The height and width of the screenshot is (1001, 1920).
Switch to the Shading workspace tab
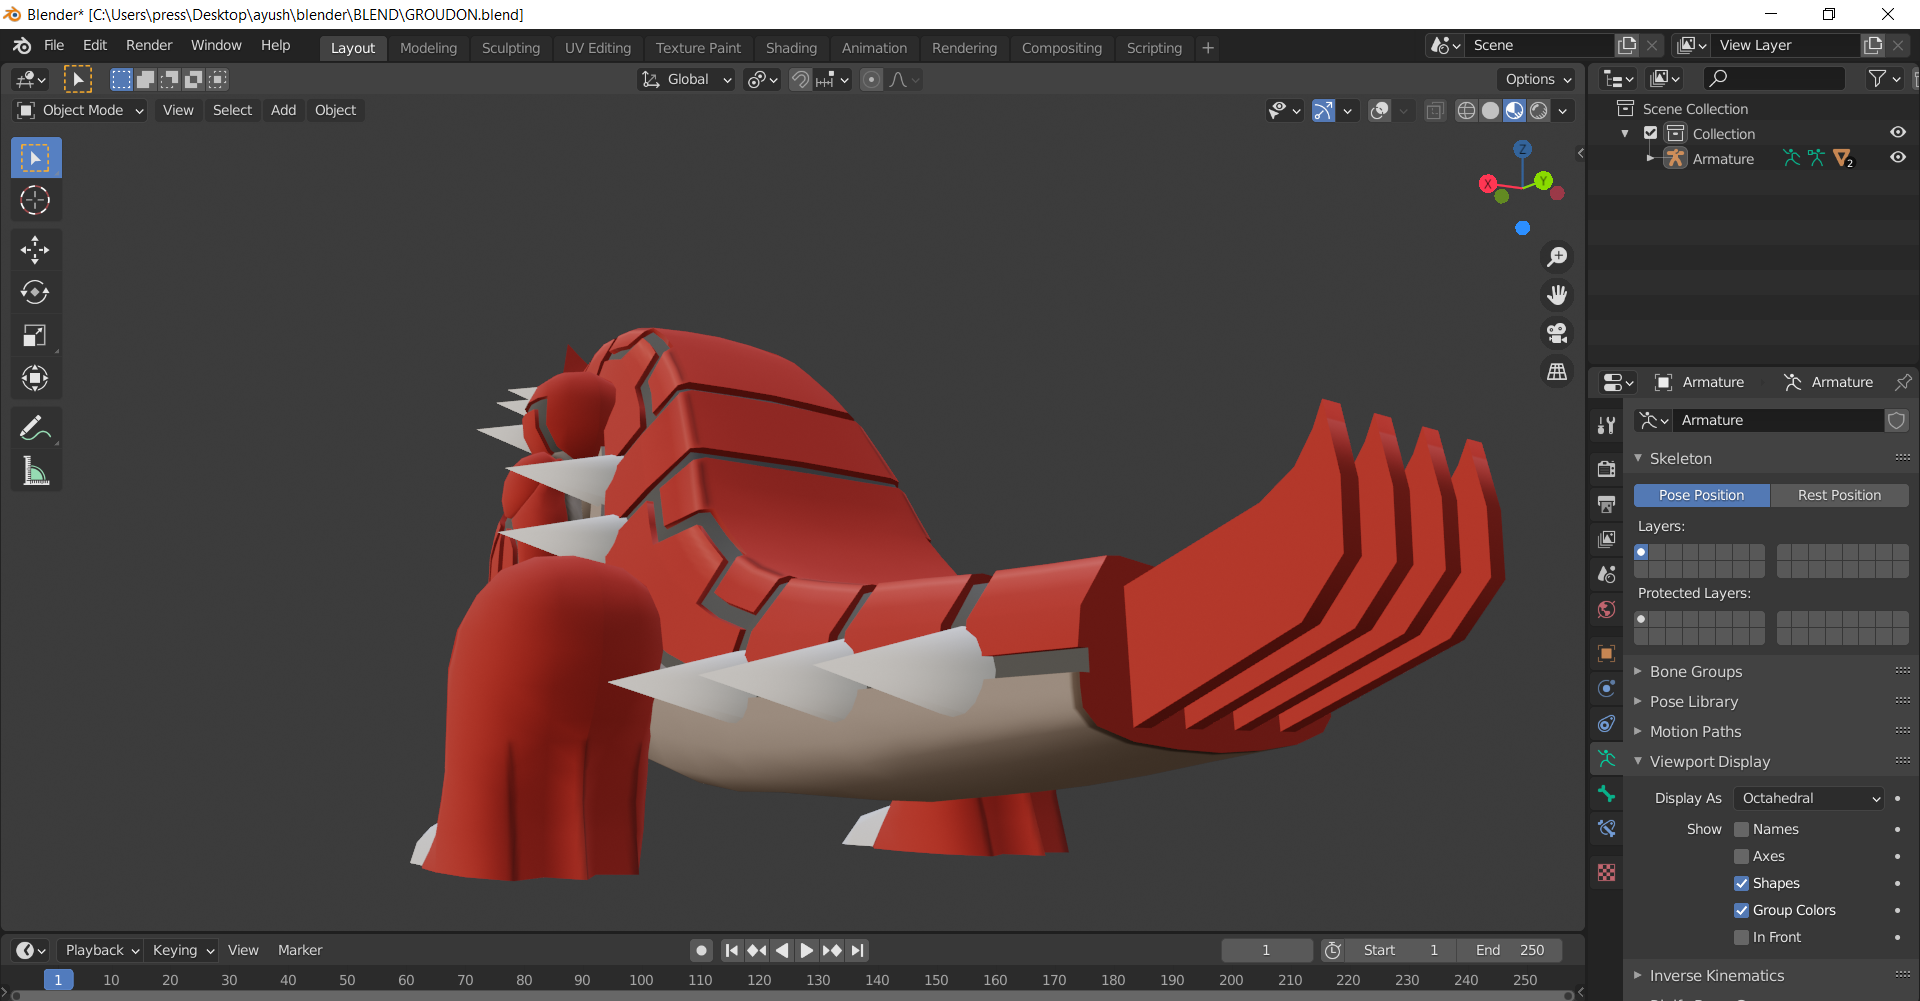click(x=791, y=47)
